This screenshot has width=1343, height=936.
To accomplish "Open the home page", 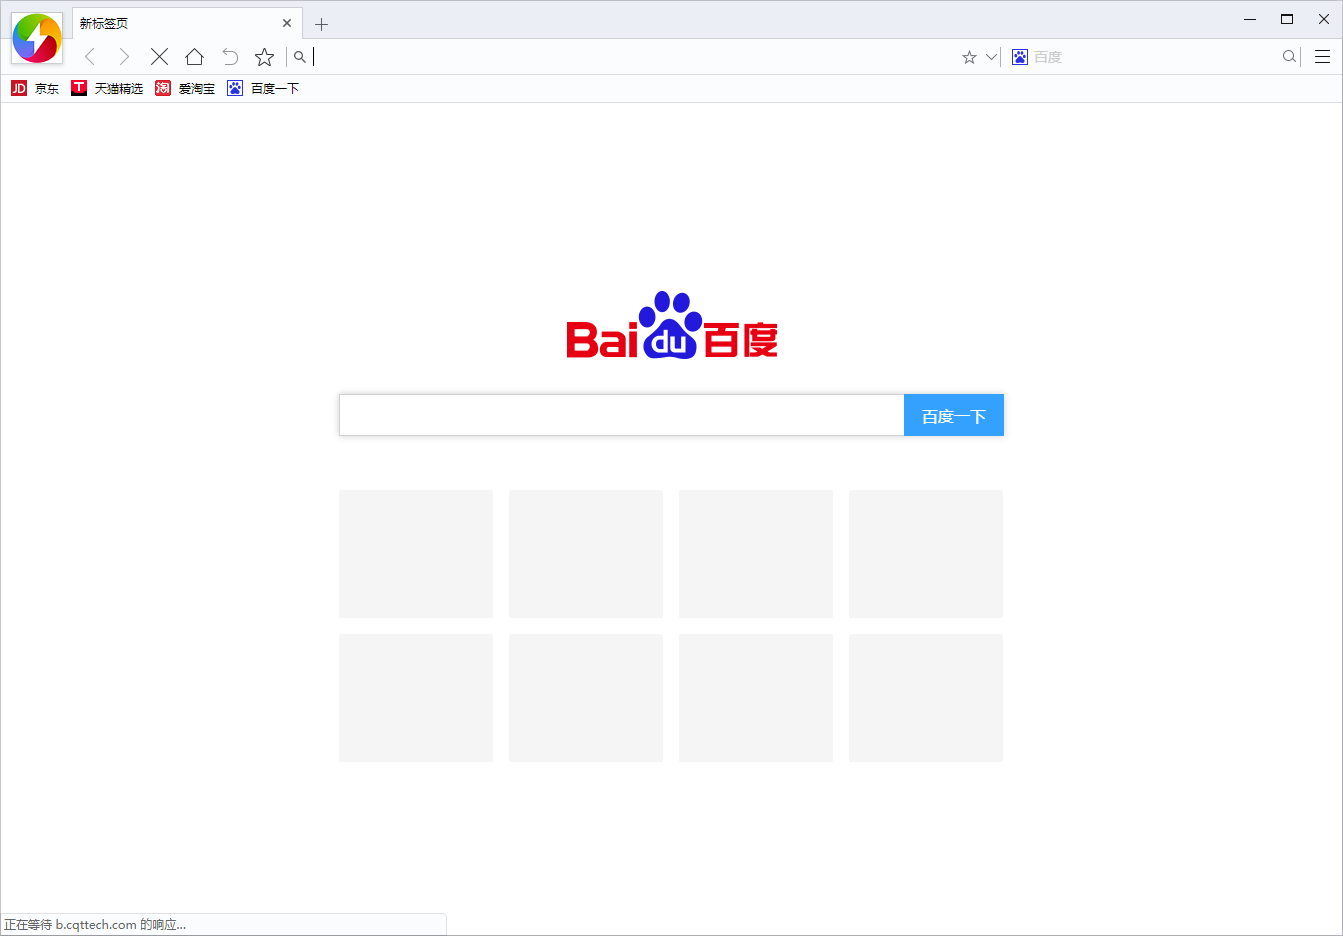I will click(194, 57).
